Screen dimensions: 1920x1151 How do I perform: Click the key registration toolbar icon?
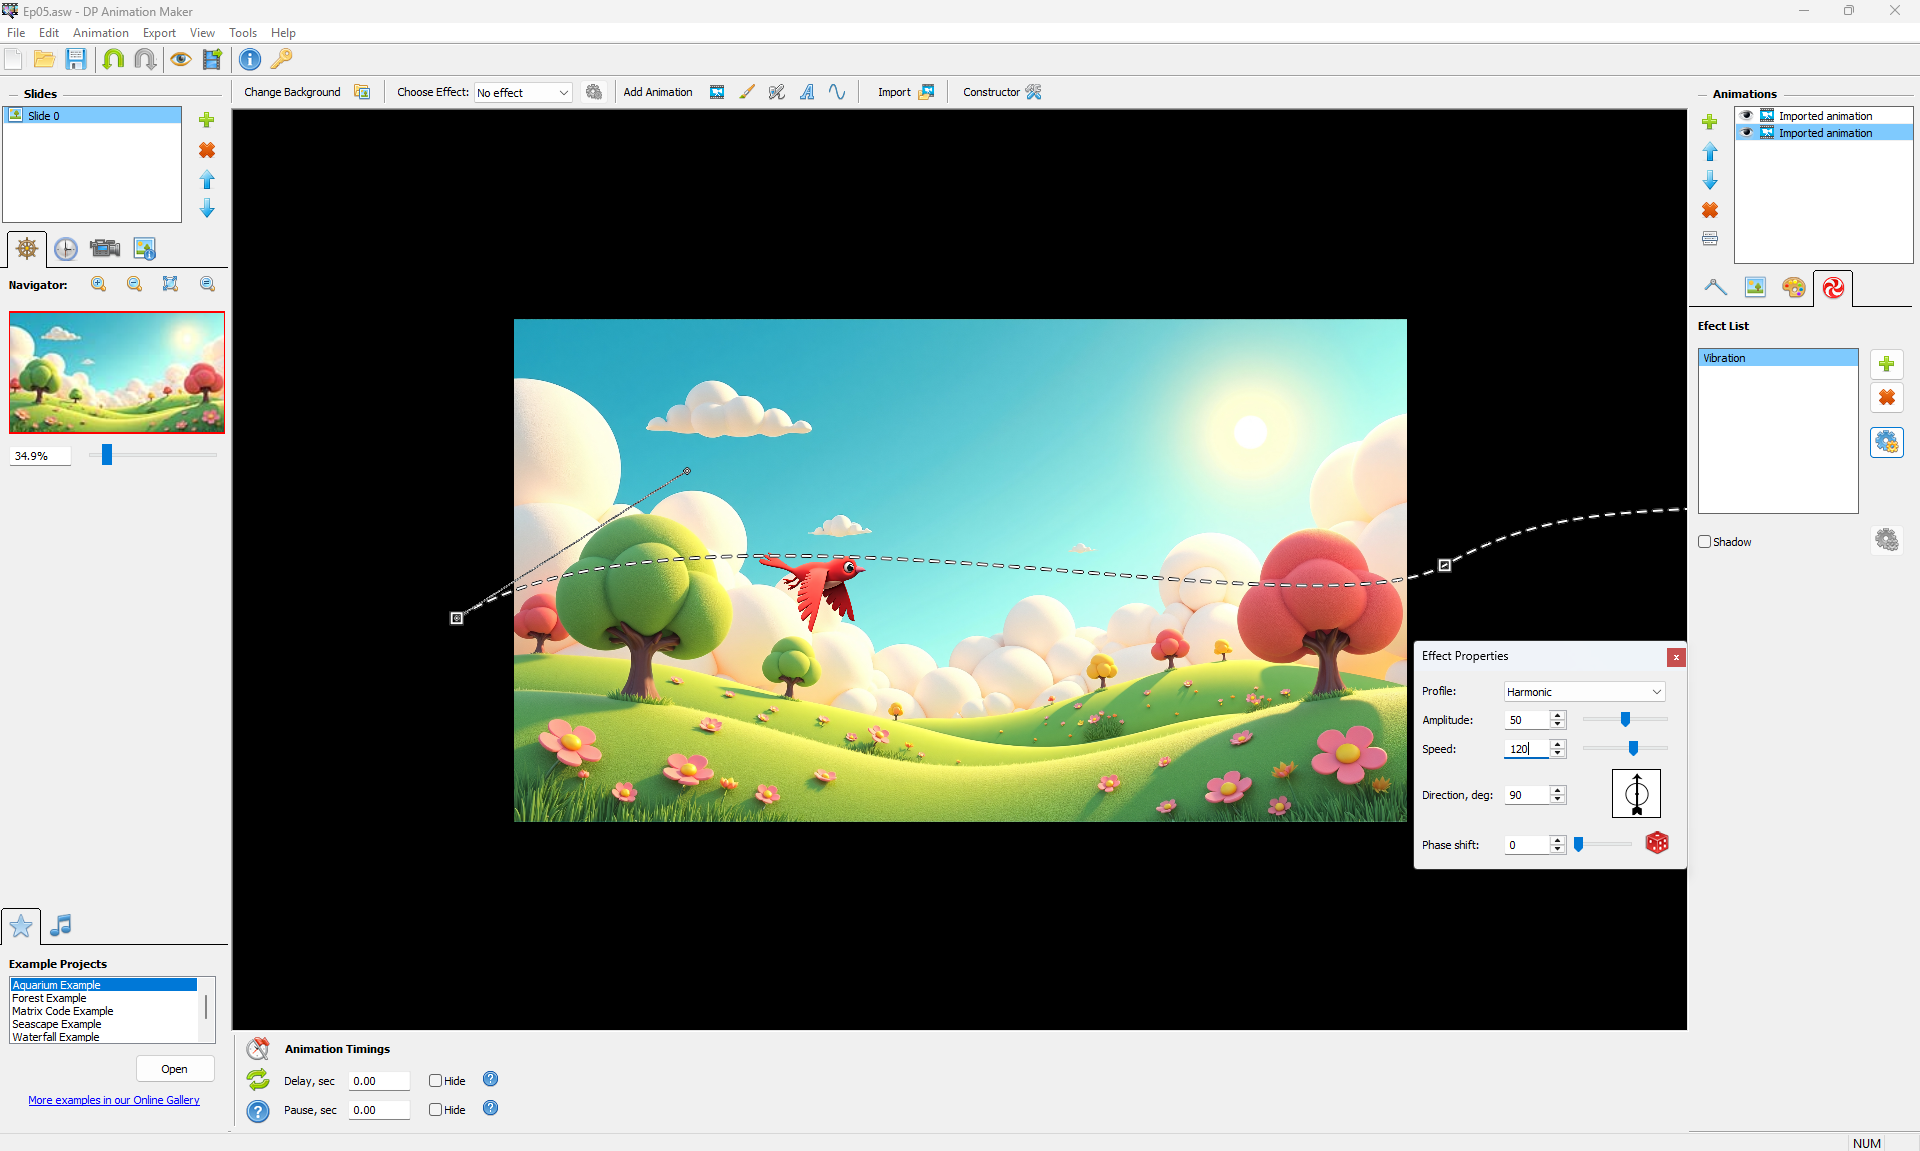[x=282, y=59]
